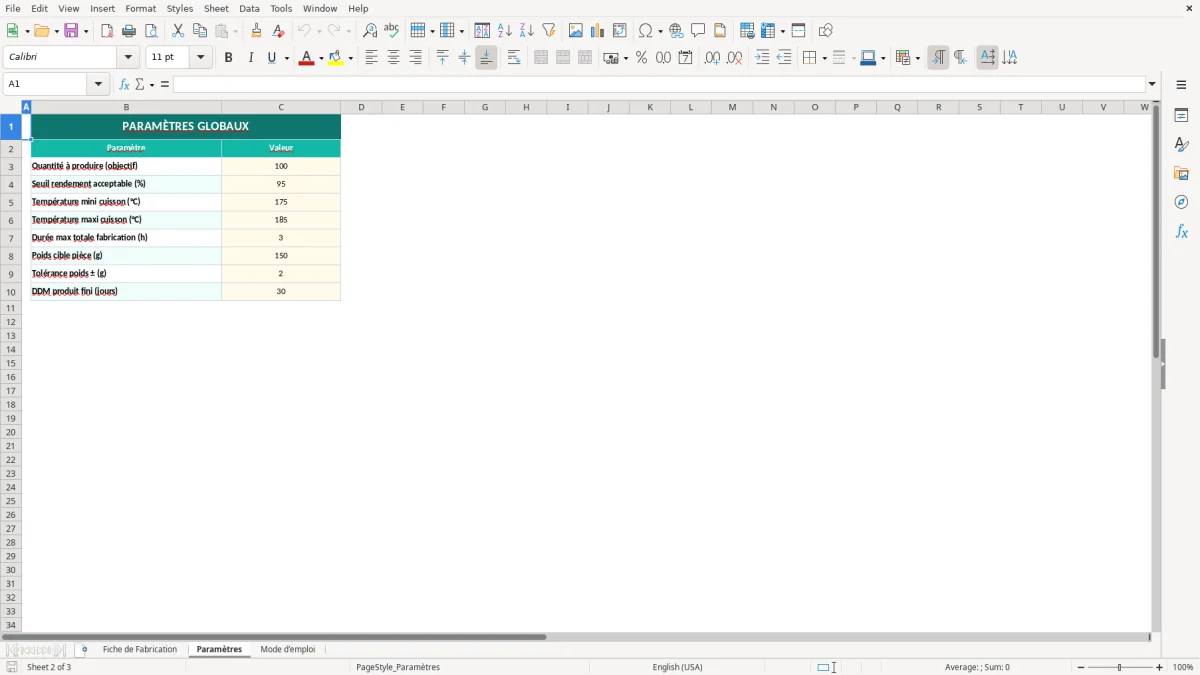Open the special character dropdown arrow

click(x=660, y=31)
